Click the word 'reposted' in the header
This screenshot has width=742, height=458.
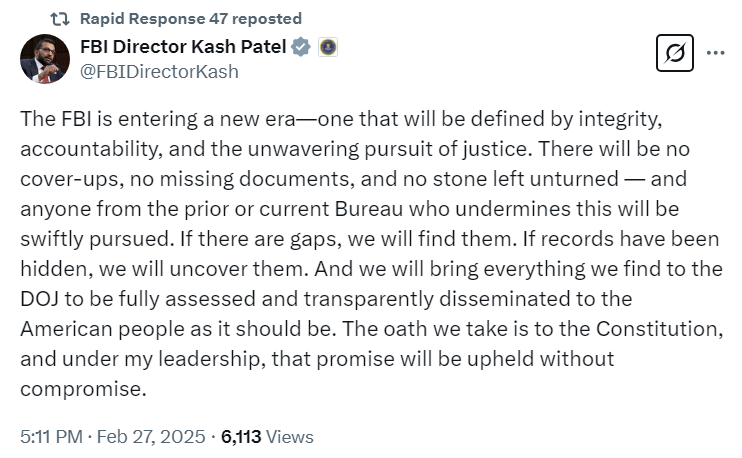(267, 18)
